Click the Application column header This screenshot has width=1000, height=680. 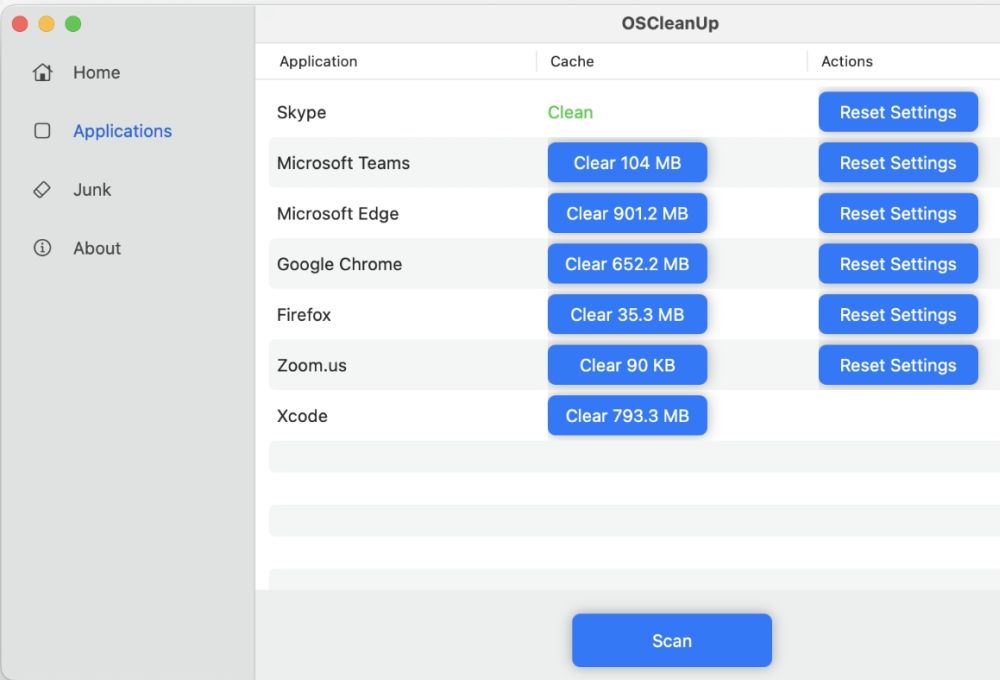pos(318,61)
